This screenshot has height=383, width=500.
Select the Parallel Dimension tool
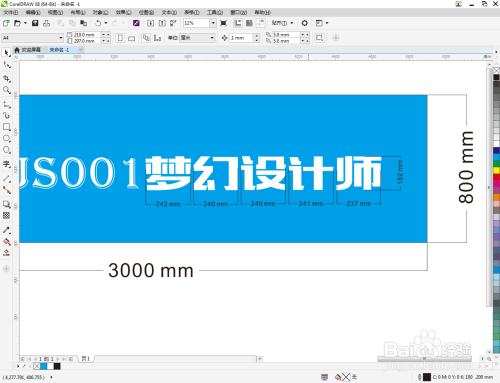point(6,179)
